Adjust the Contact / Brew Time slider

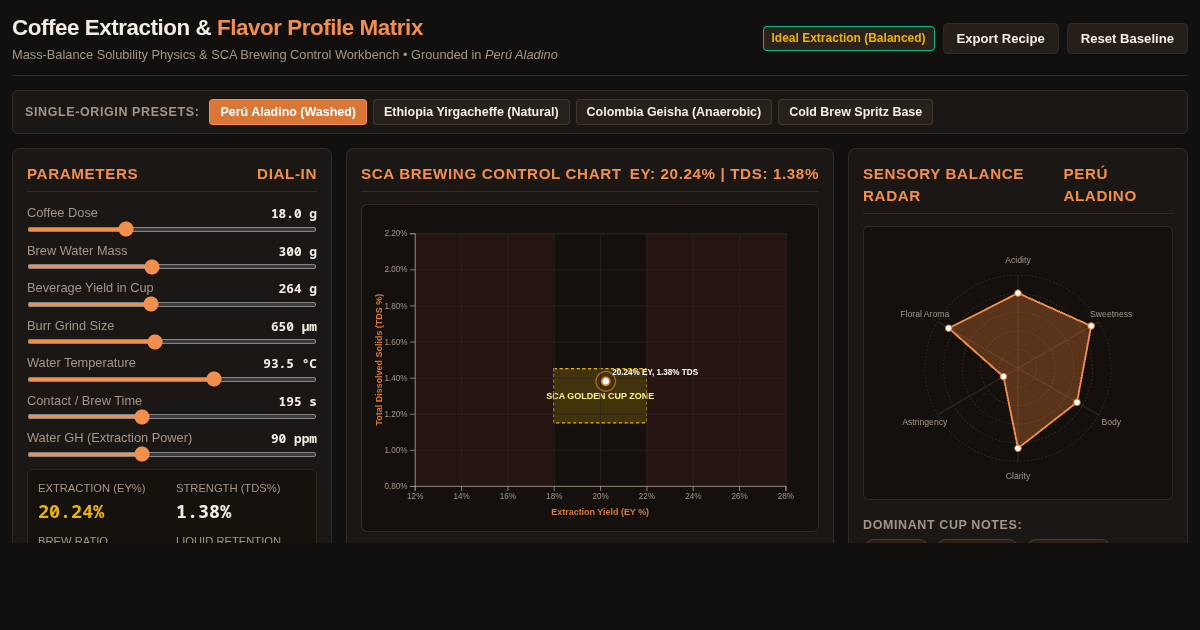coord(172,417)
